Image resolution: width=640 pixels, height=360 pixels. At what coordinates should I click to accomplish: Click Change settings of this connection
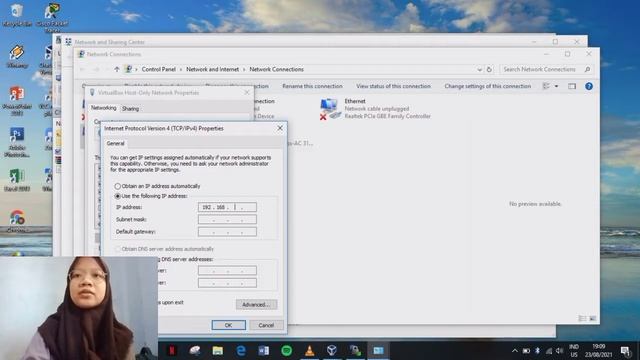tap(488, 86)
